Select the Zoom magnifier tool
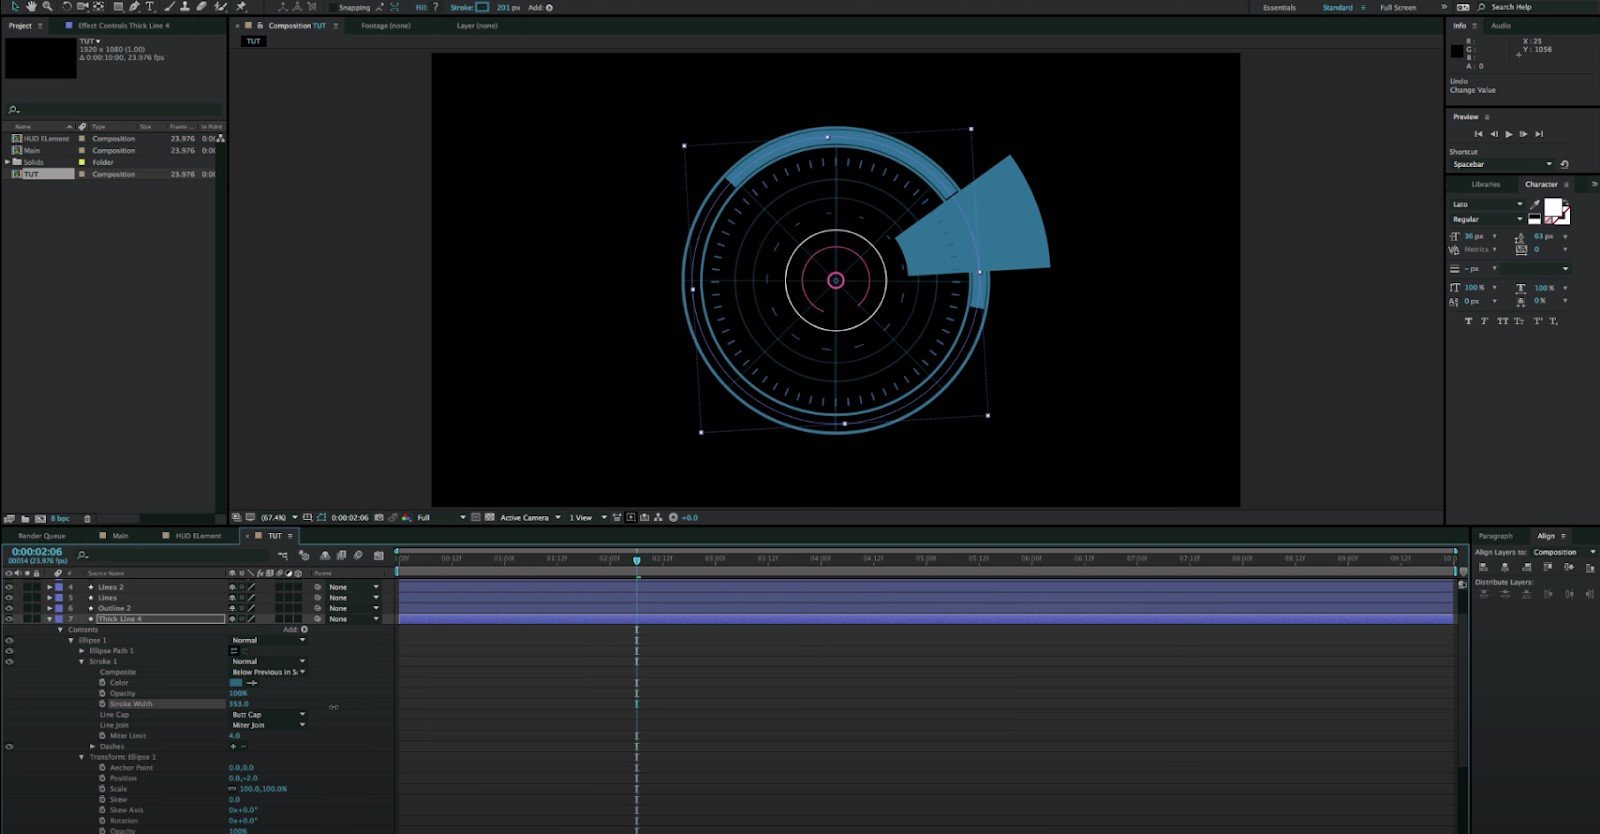Screen dimensions: 1600x834 (47, 7)
